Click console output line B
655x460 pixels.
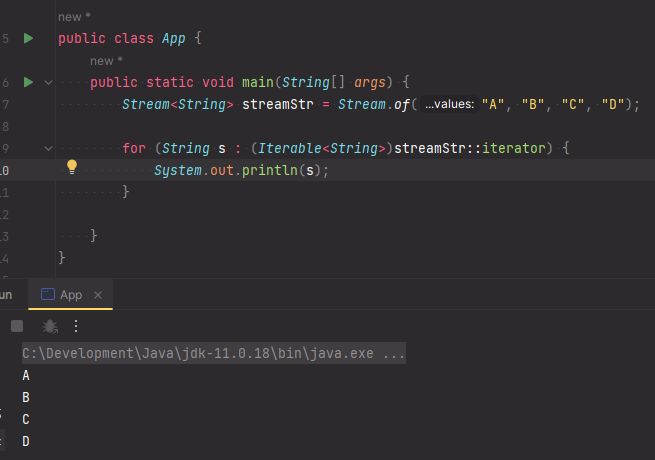point(26,397)
